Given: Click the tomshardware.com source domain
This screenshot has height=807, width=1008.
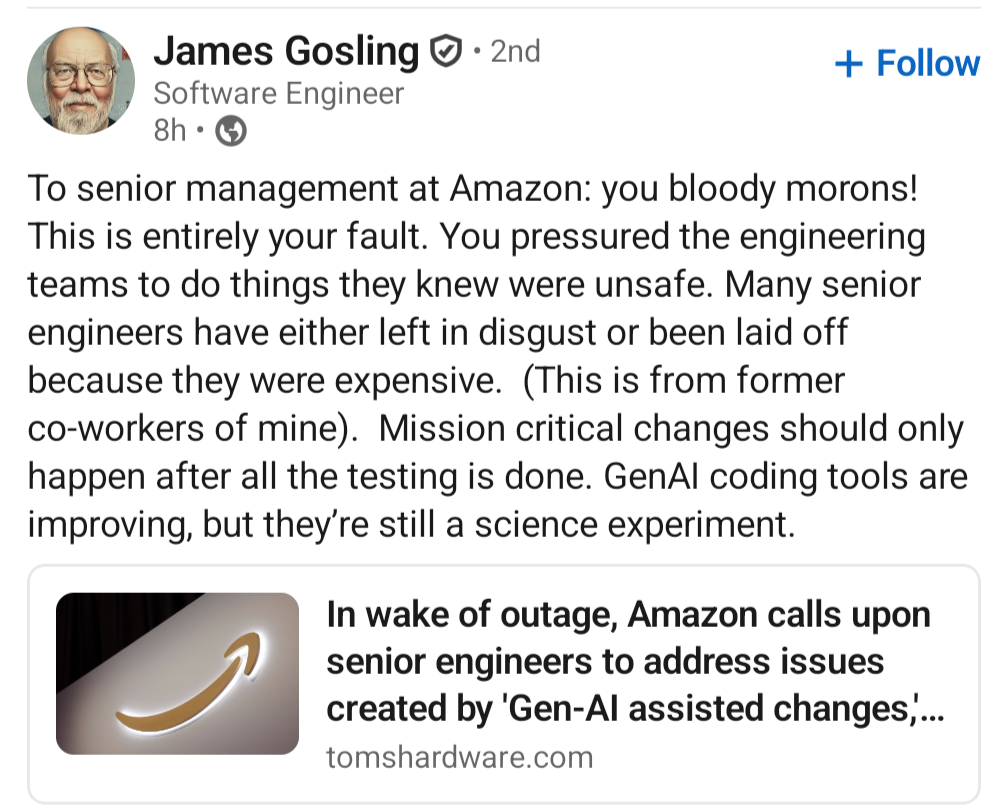Looking at the screenshot, I should pos(459,757).
